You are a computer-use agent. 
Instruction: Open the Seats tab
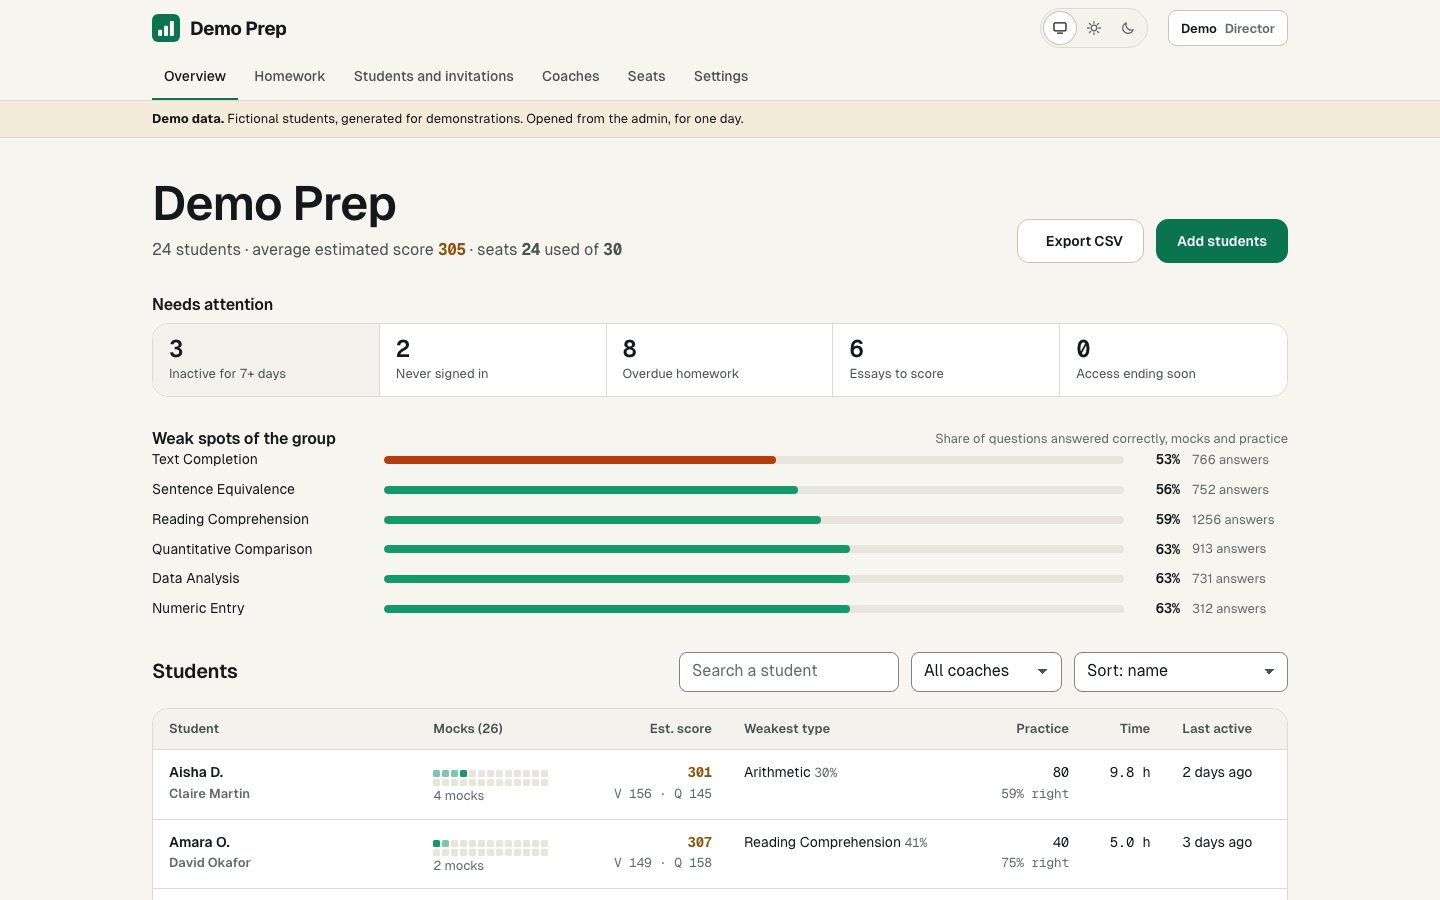click(x=646, y=76)
